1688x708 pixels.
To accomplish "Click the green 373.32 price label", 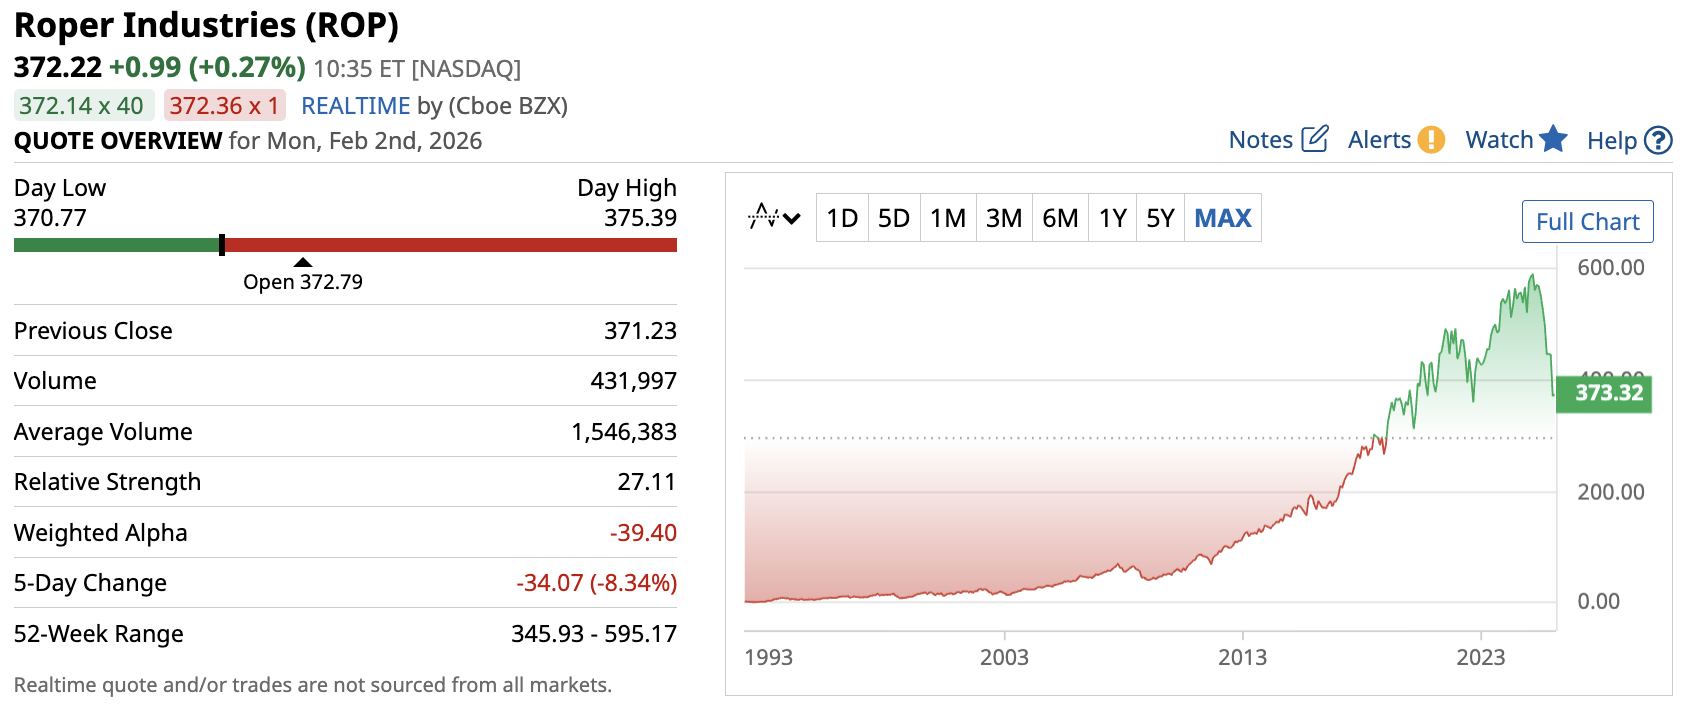I will point(1608,393).
